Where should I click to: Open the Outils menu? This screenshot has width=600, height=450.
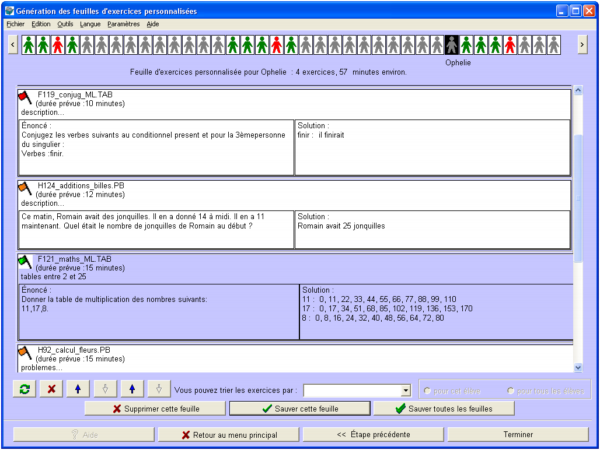(65, 23)
